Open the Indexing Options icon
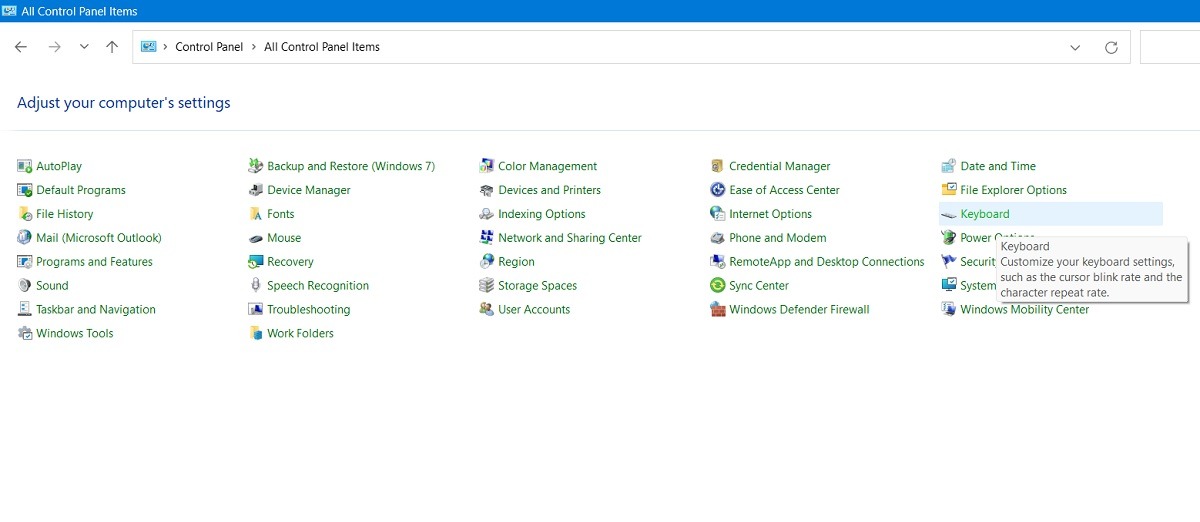1200x522 pixels. coord(487,214)
